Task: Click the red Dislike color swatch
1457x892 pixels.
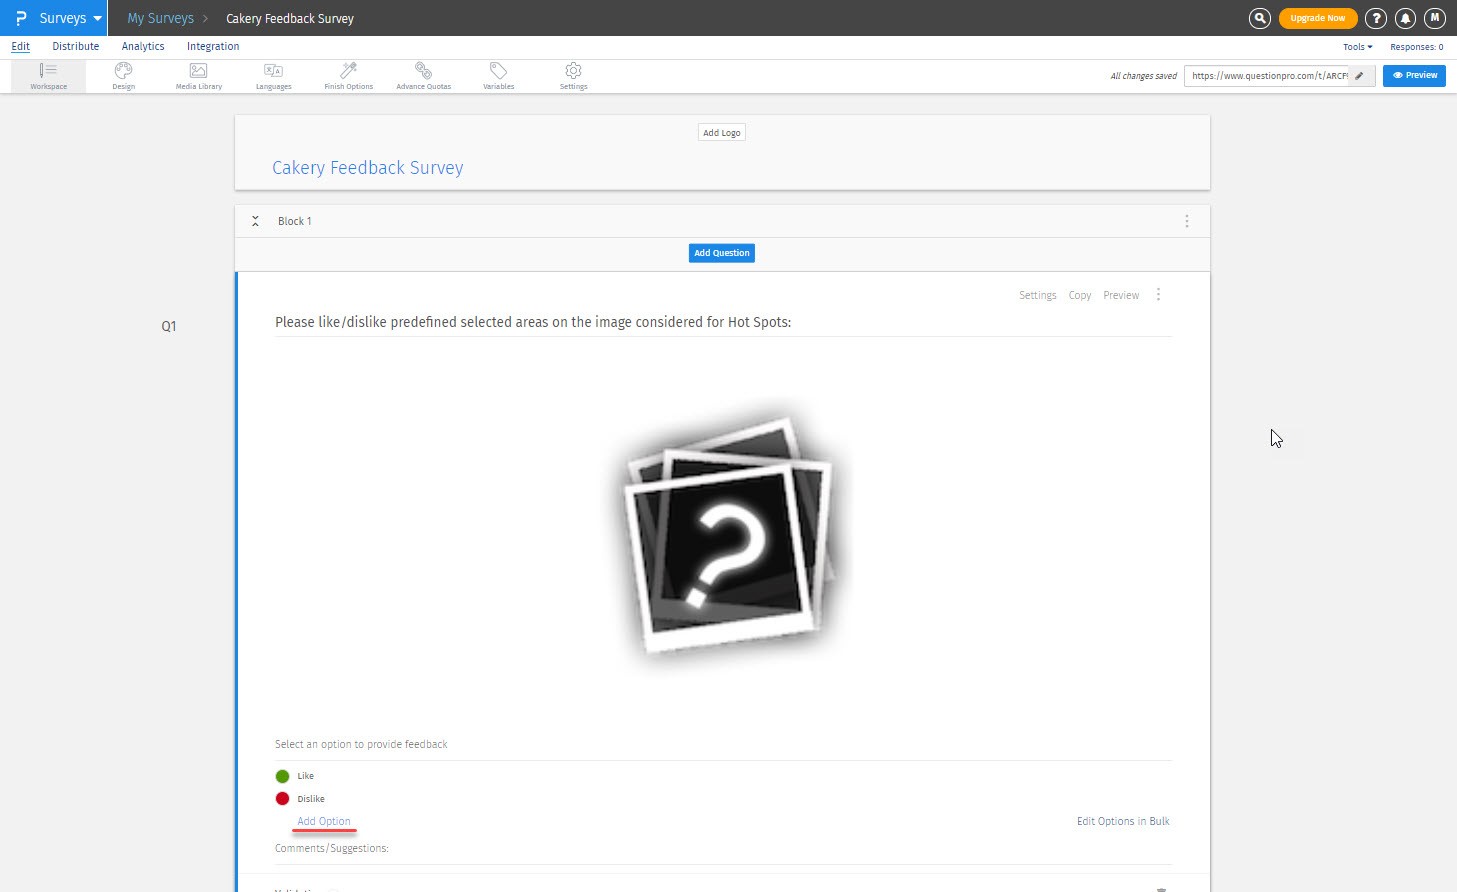Action: (282, 799)
